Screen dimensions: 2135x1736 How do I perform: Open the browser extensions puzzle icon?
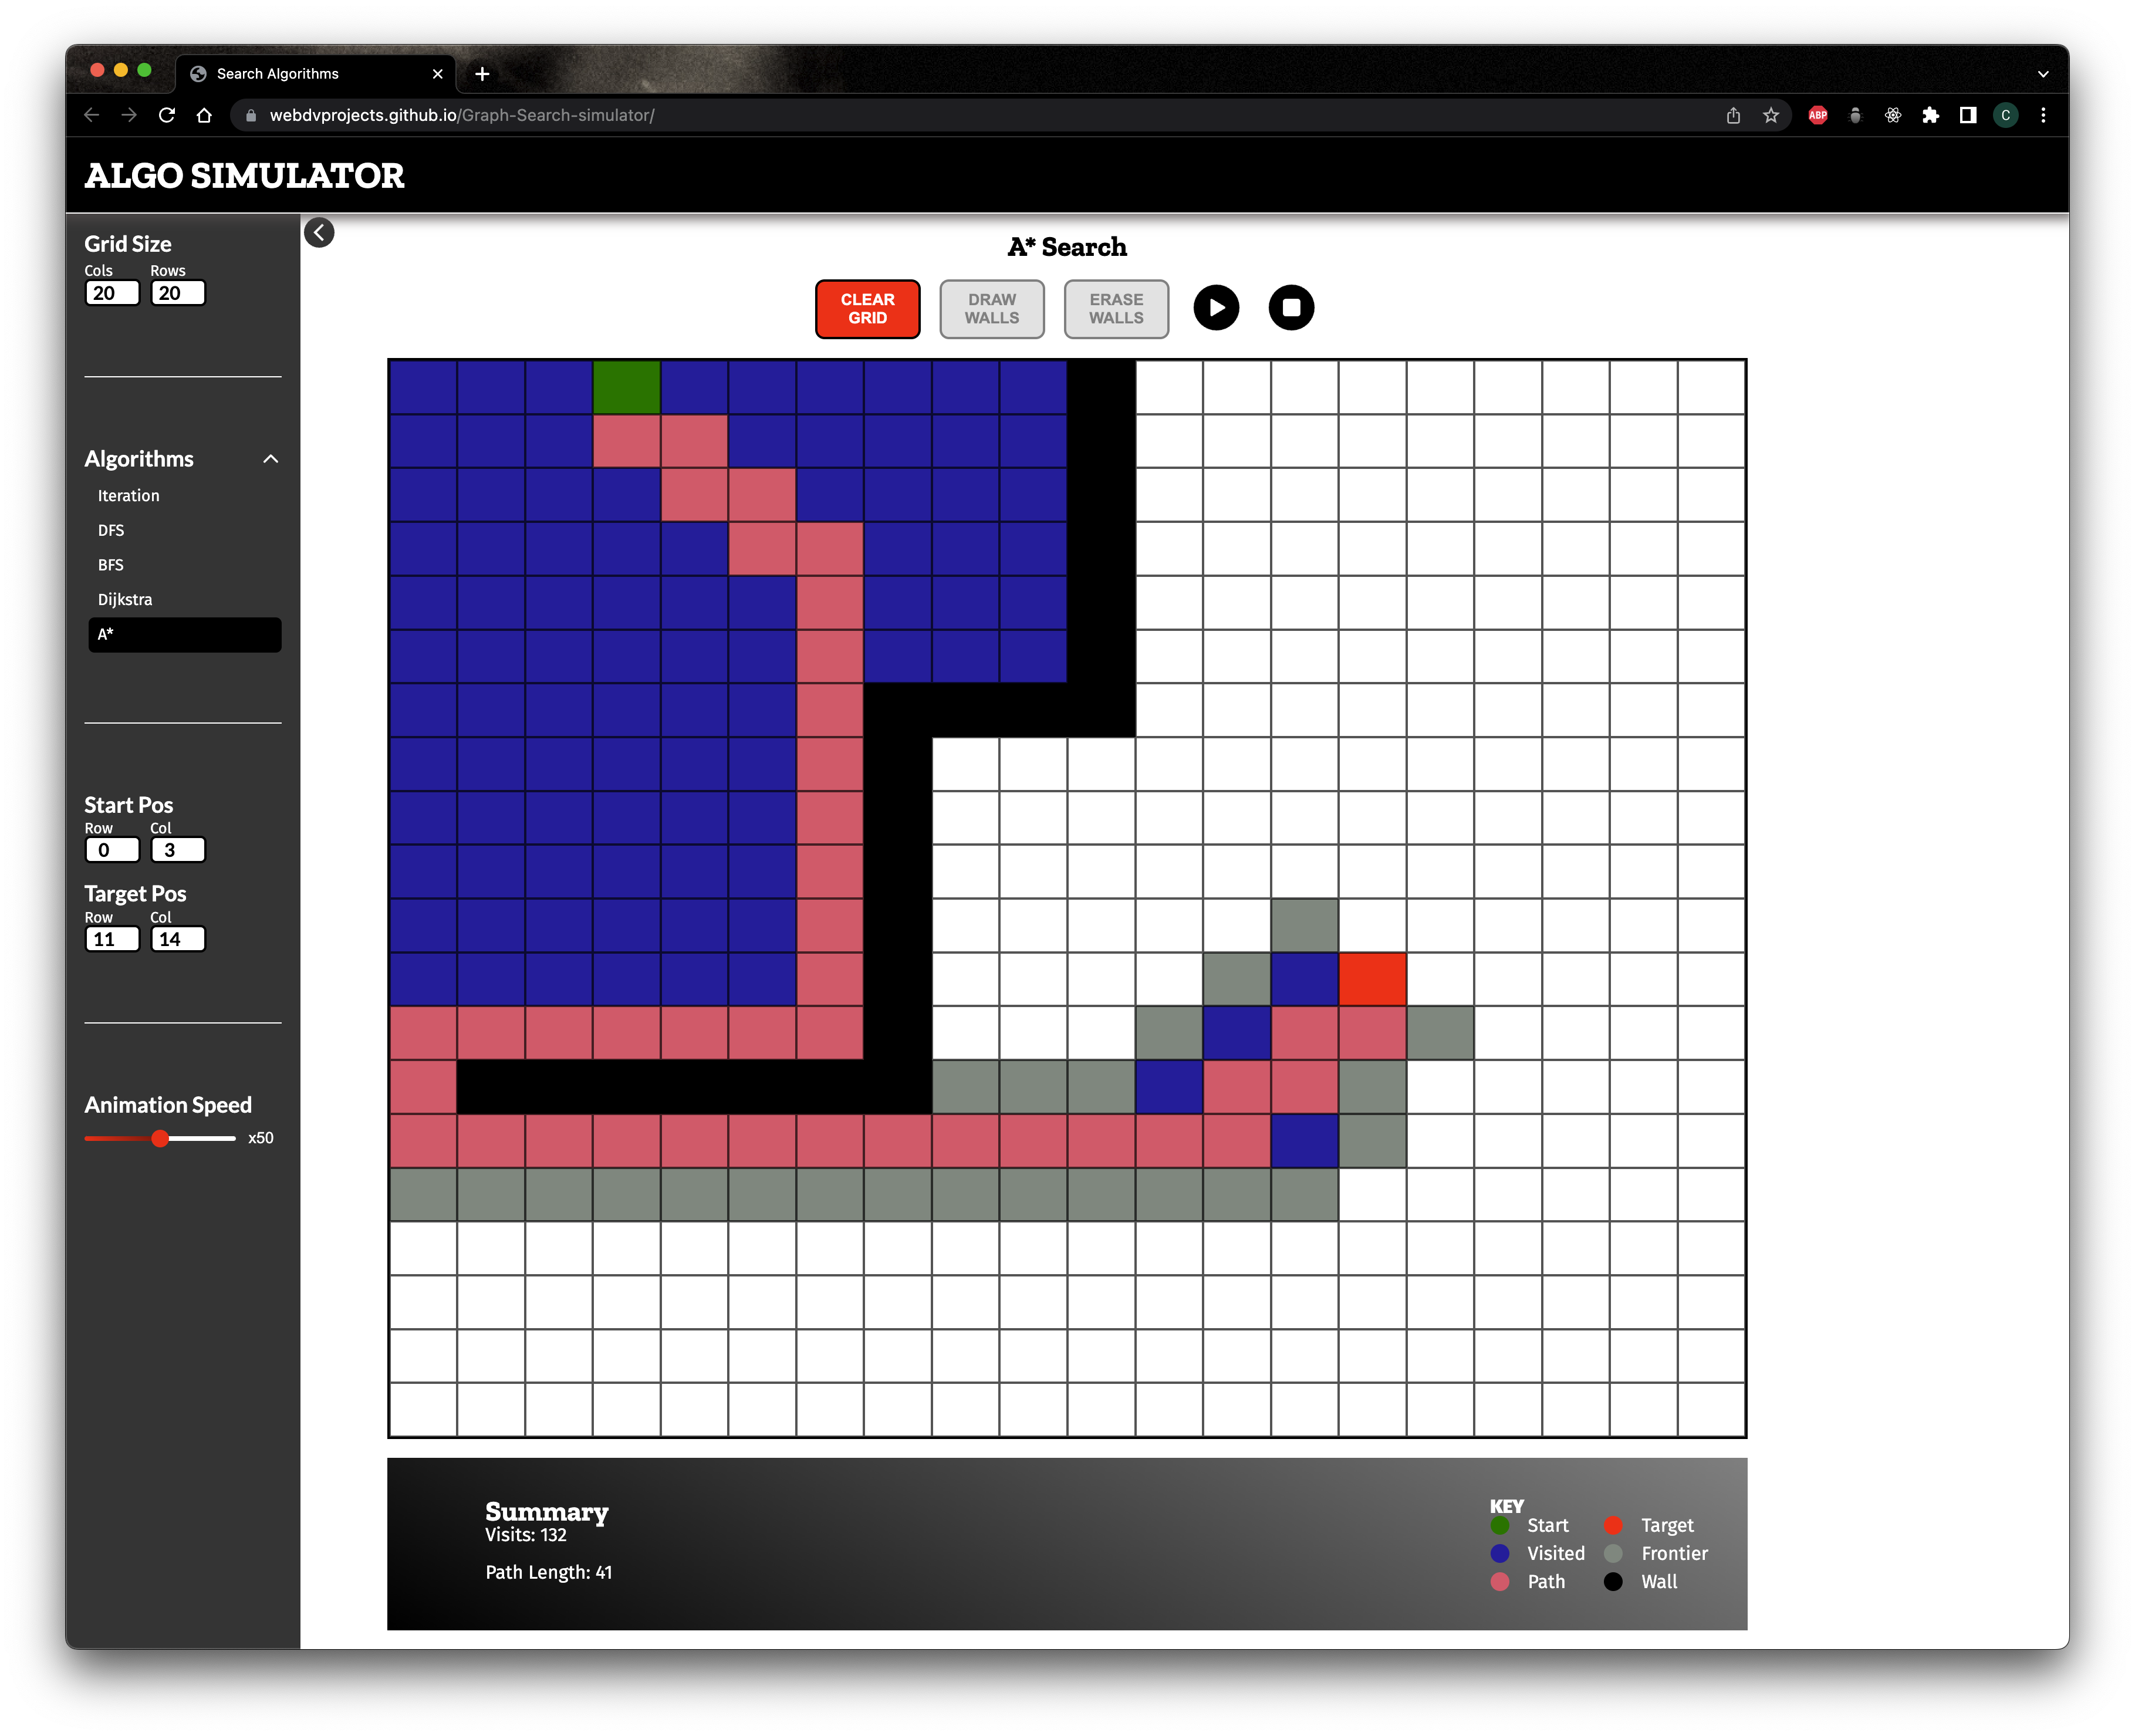click(1930, 115)
